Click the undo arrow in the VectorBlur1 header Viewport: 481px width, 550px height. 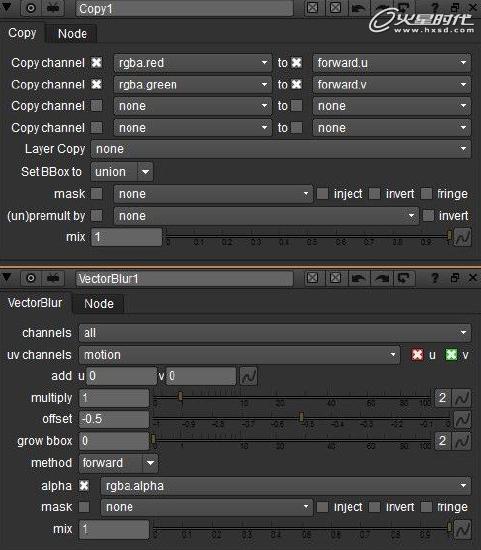tap(358, 279)
